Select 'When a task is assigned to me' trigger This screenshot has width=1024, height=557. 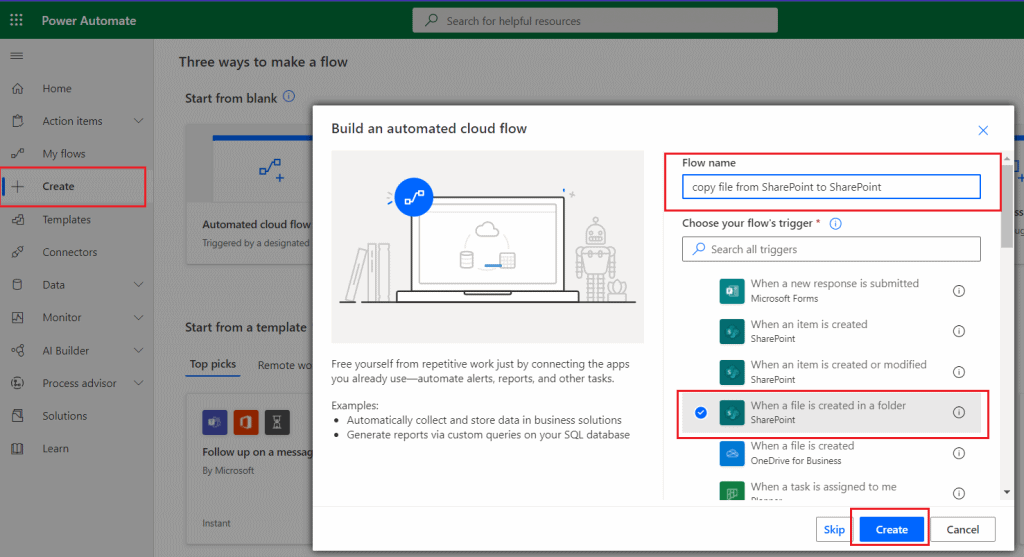click(x=831, y=490)
